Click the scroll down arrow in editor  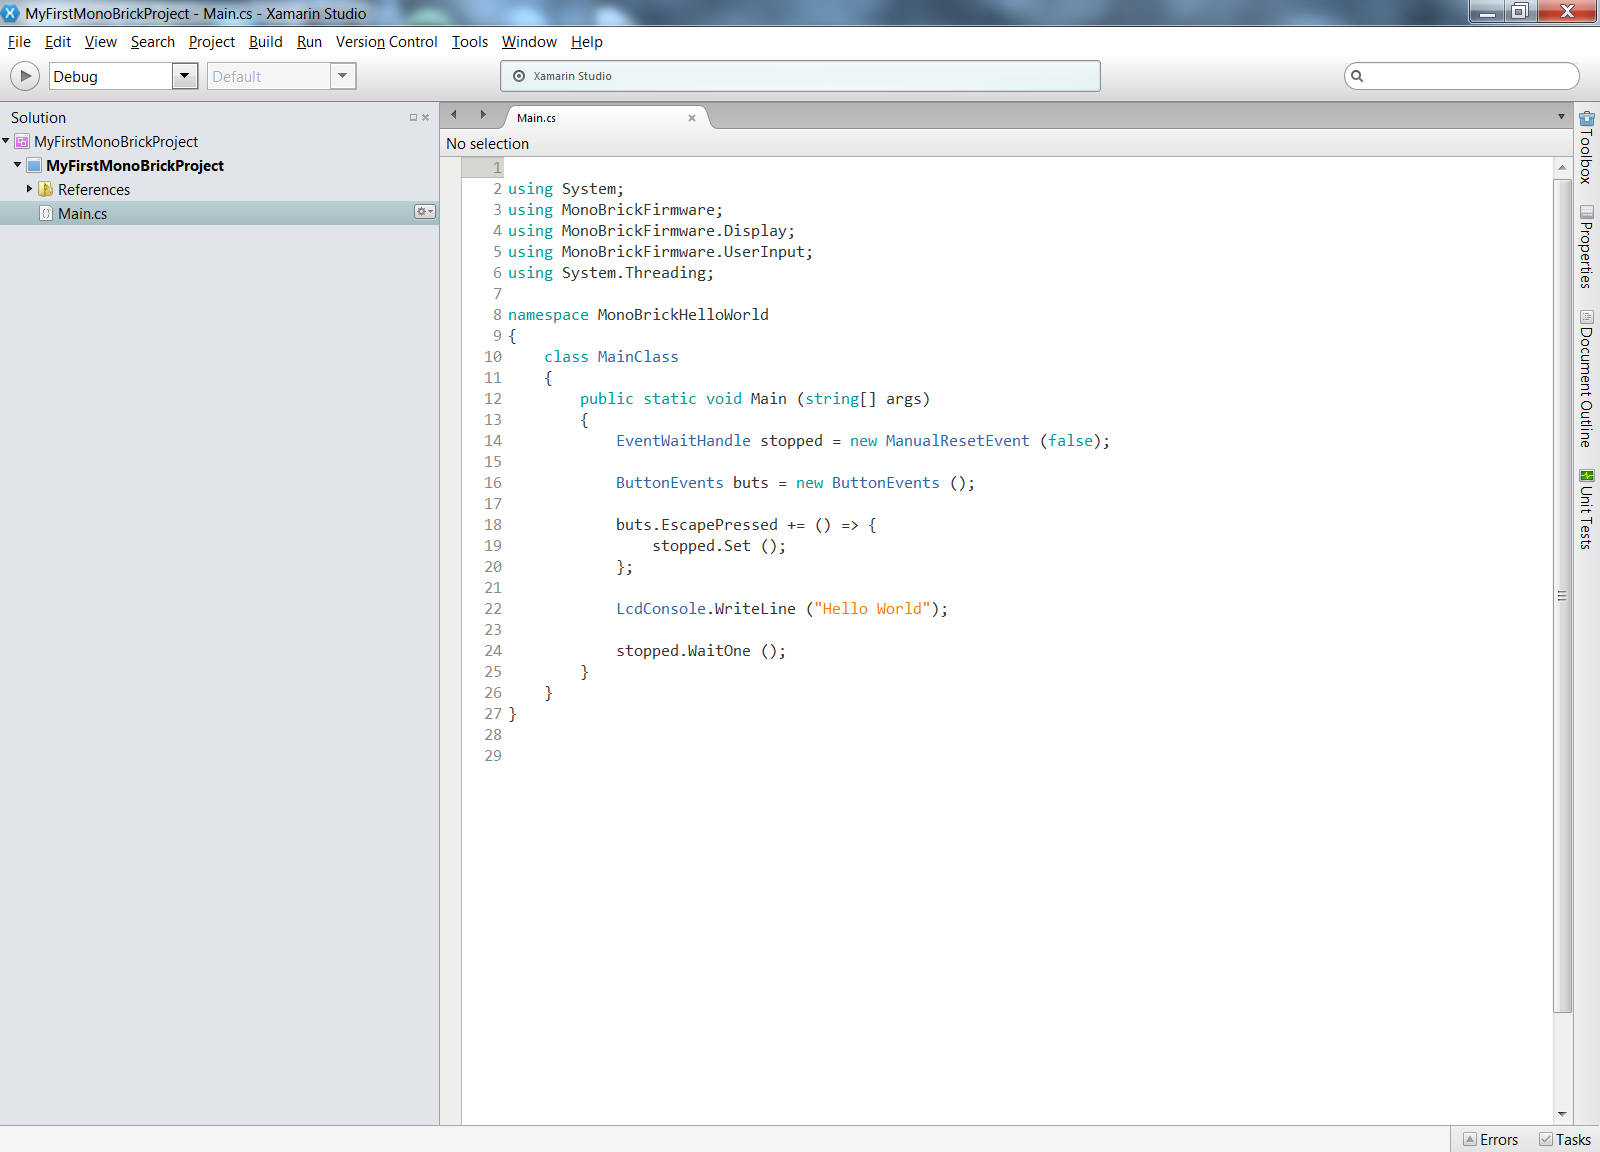(x=1562, y=1114)
